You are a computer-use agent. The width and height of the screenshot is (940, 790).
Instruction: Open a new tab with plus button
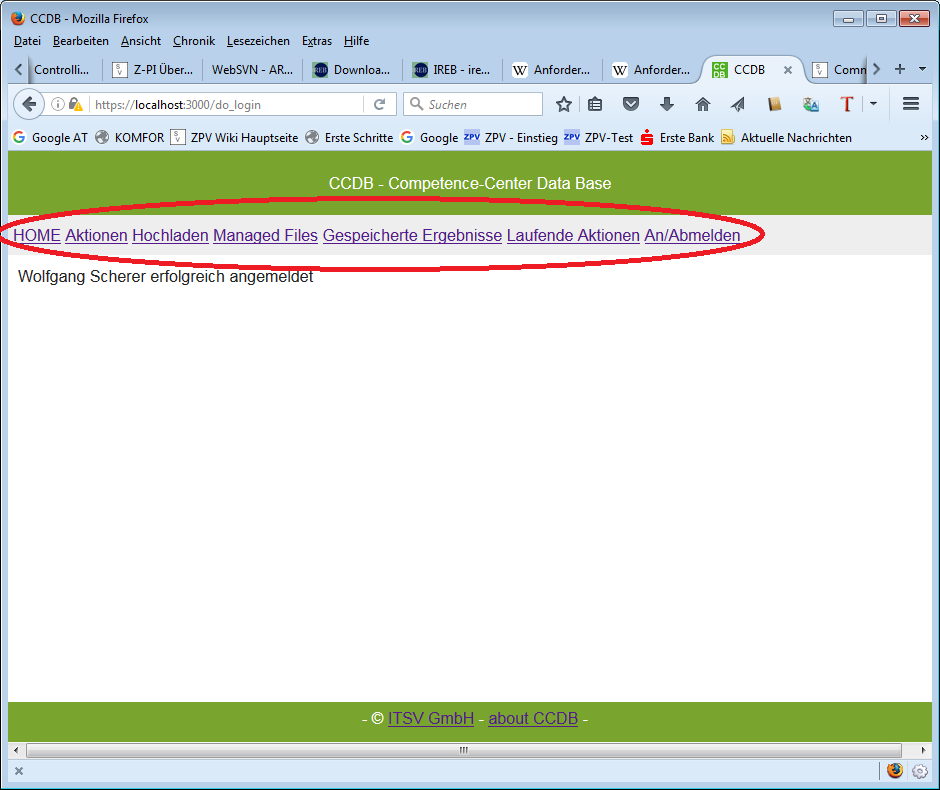coord(899,69)
